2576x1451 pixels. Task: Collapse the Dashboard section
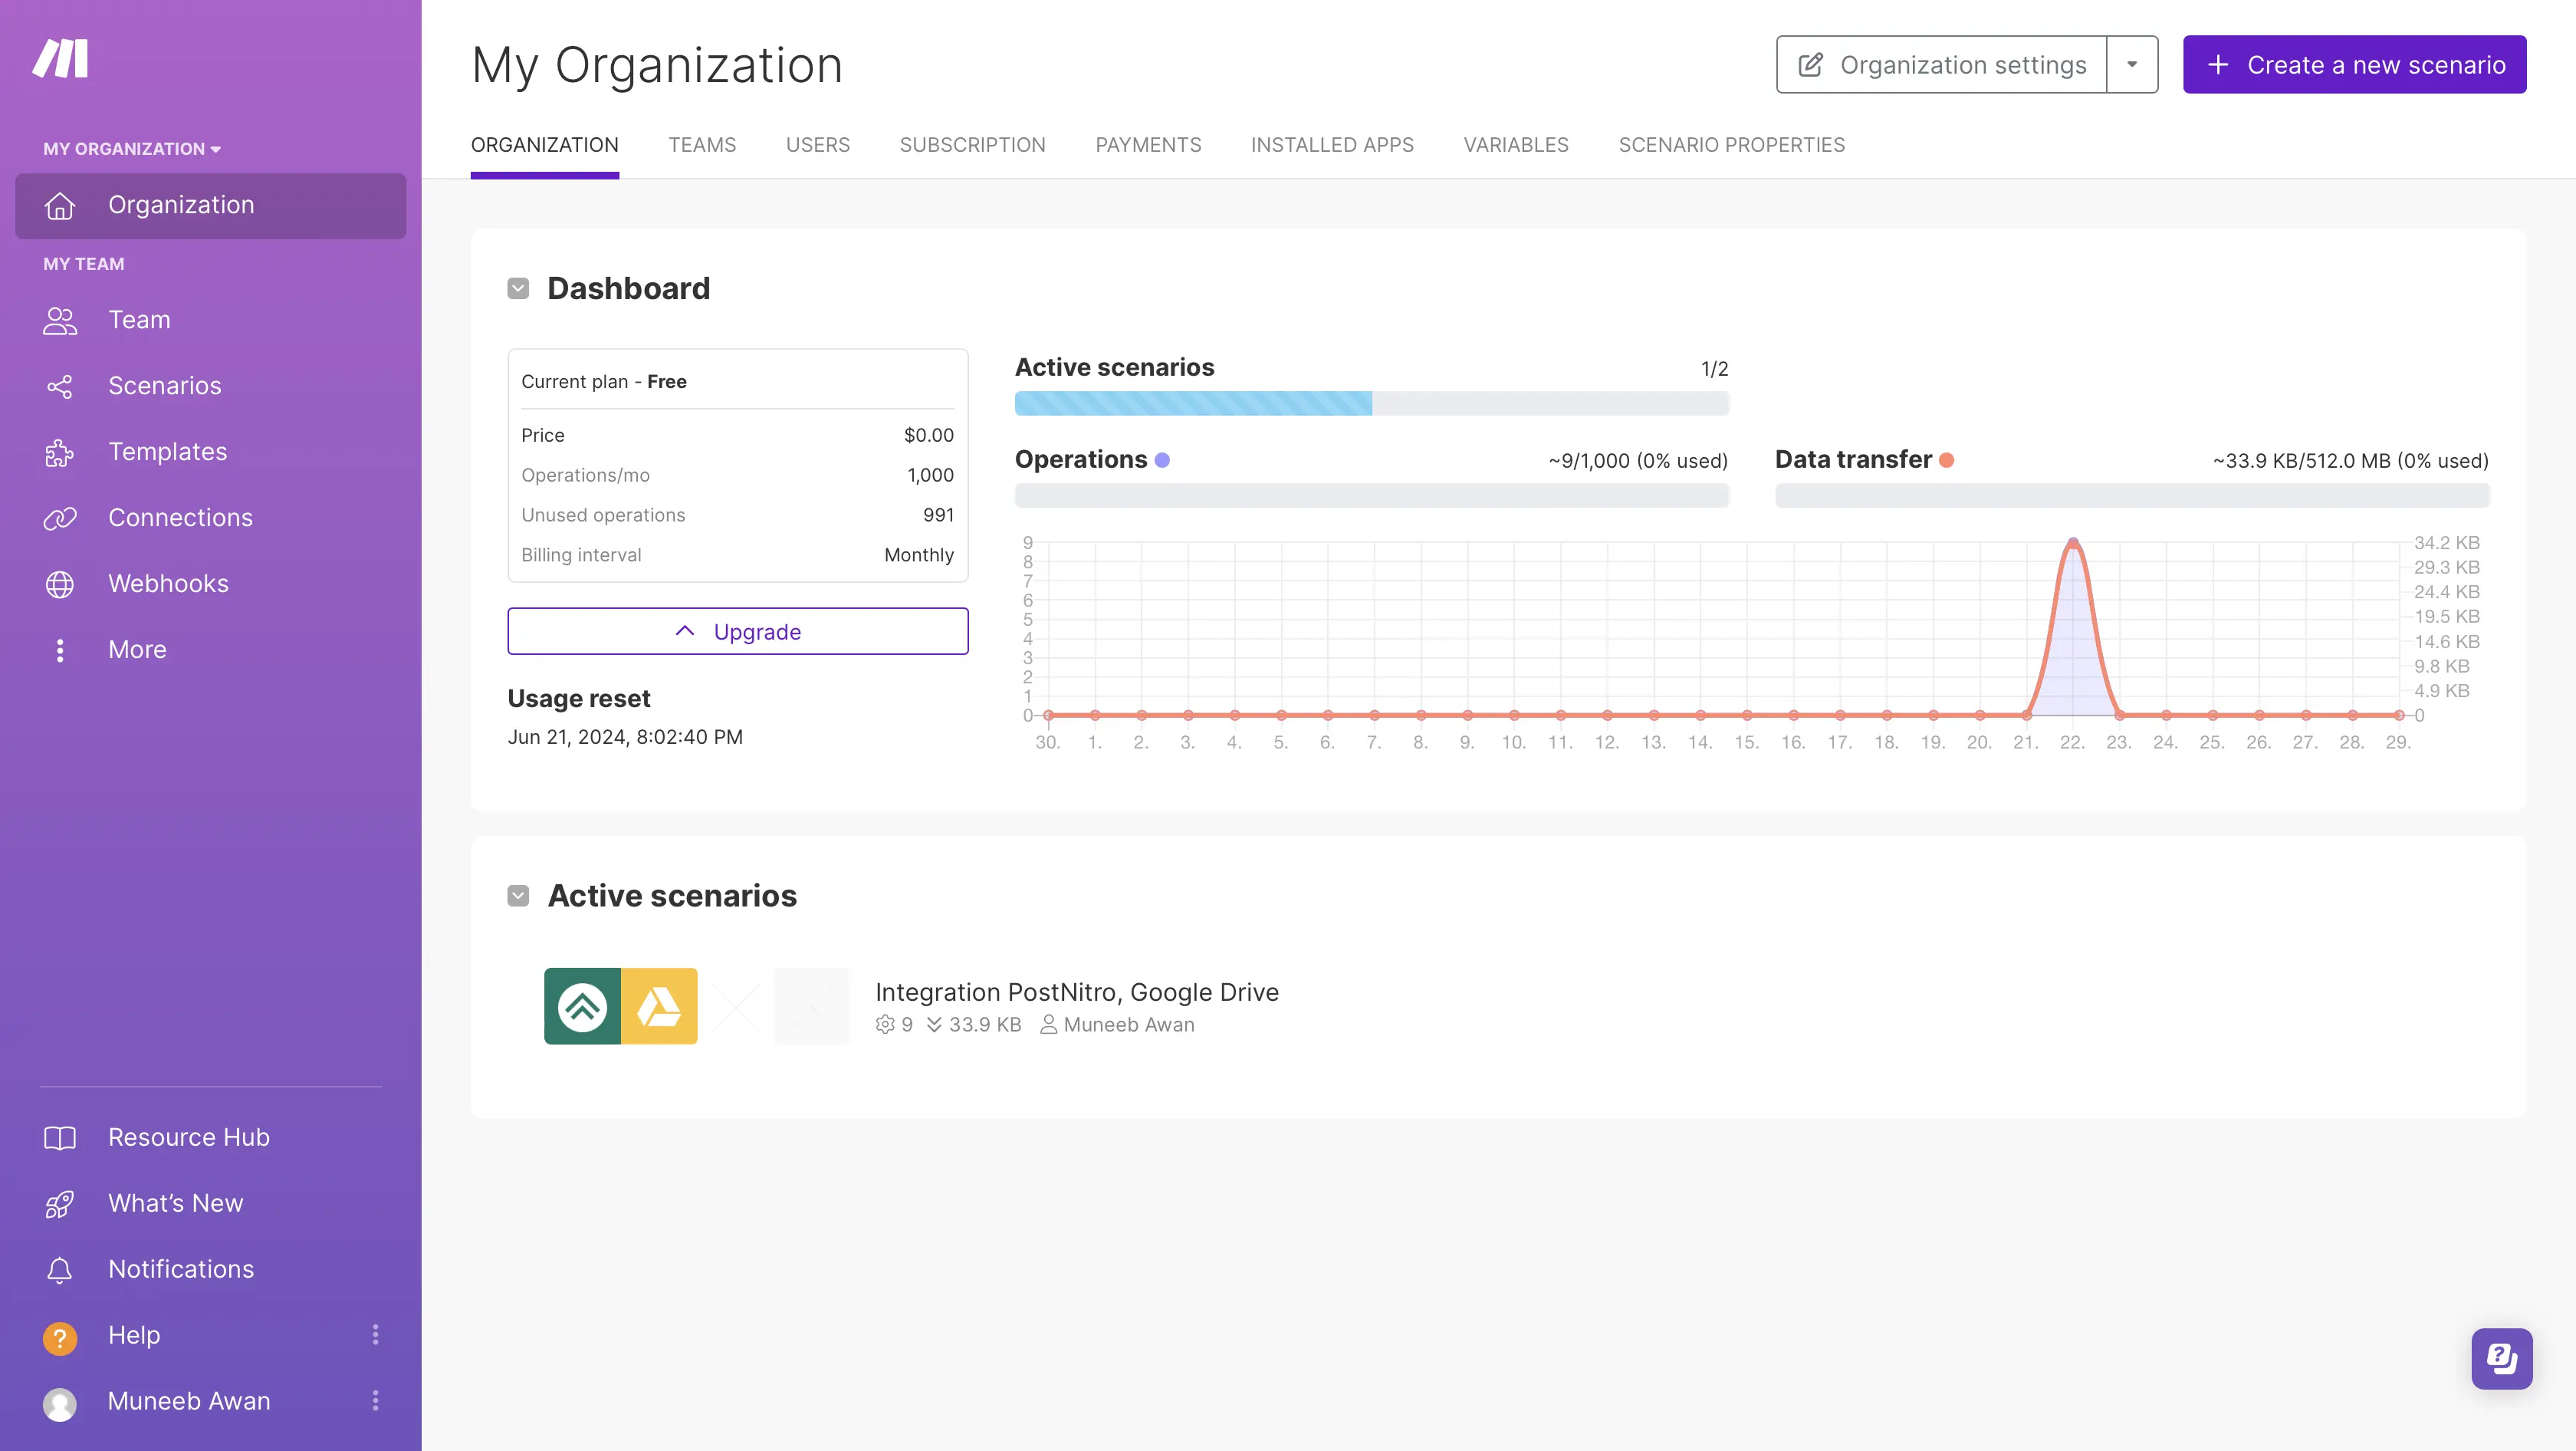coord(518,288)
